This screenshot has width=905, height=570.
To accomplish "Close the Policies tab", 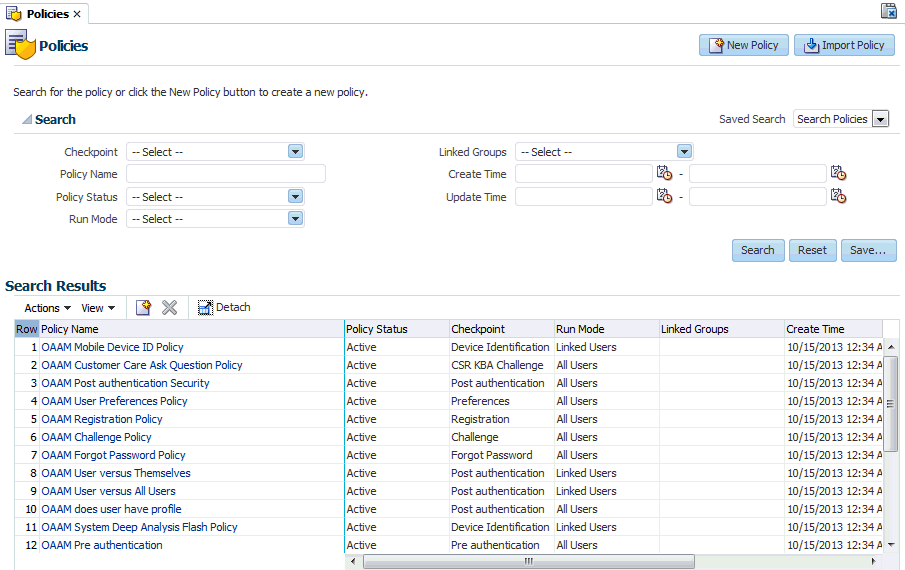I will point(77,14).
